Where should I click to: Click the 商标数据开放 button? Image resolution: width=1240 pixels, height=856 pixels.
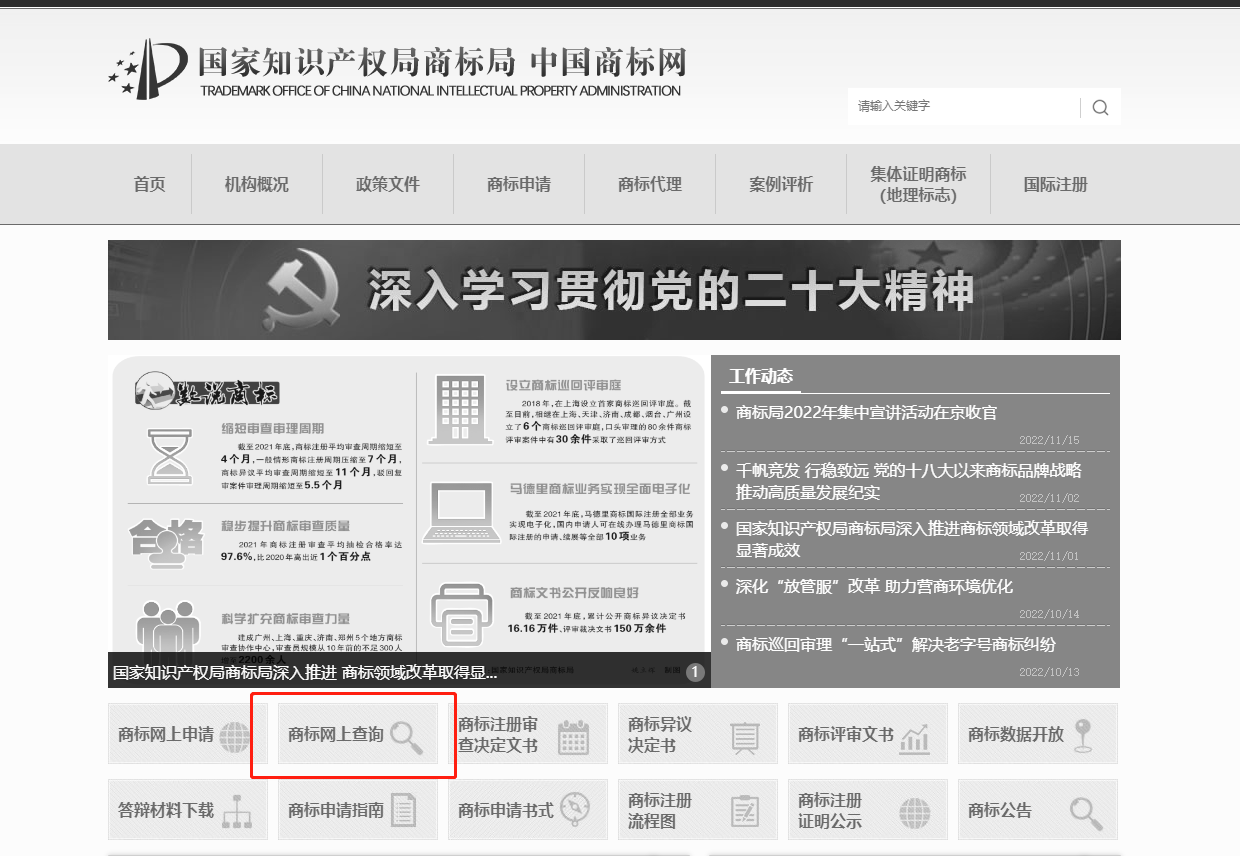click(x=1038, y=734)
